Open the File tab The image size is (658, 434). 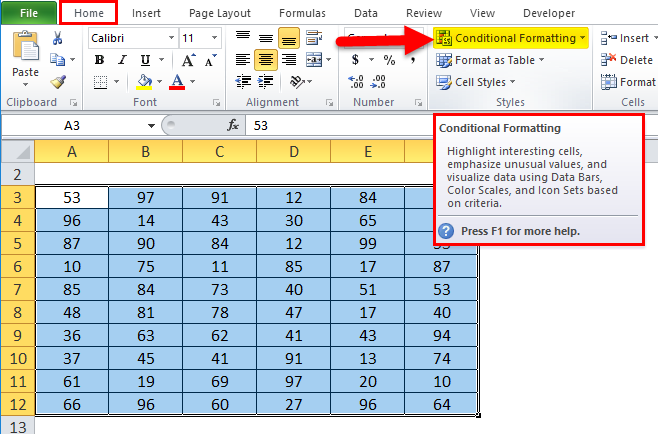point(29,13)
